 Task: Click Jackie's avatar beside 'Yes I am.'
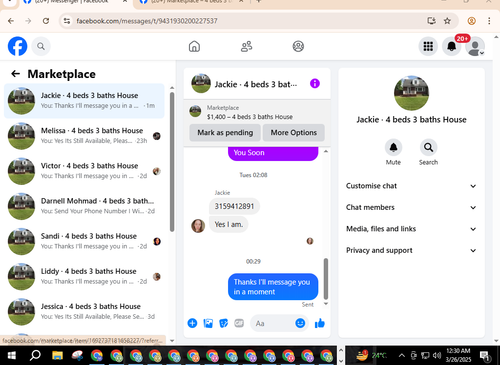tap(198, 226)
